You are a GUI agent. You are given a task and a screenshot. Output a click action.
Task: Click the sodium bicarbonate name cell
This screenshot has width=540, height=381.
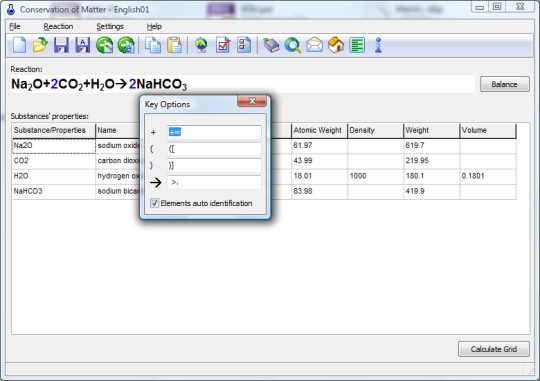pos(118,191)
